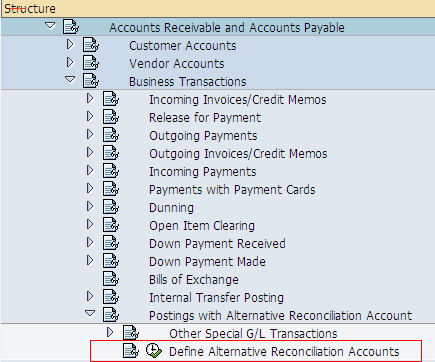Select the Release for Payment label
Image resolution: width=435 pixels, height=362 pixels.
click(x=205, y=117)
